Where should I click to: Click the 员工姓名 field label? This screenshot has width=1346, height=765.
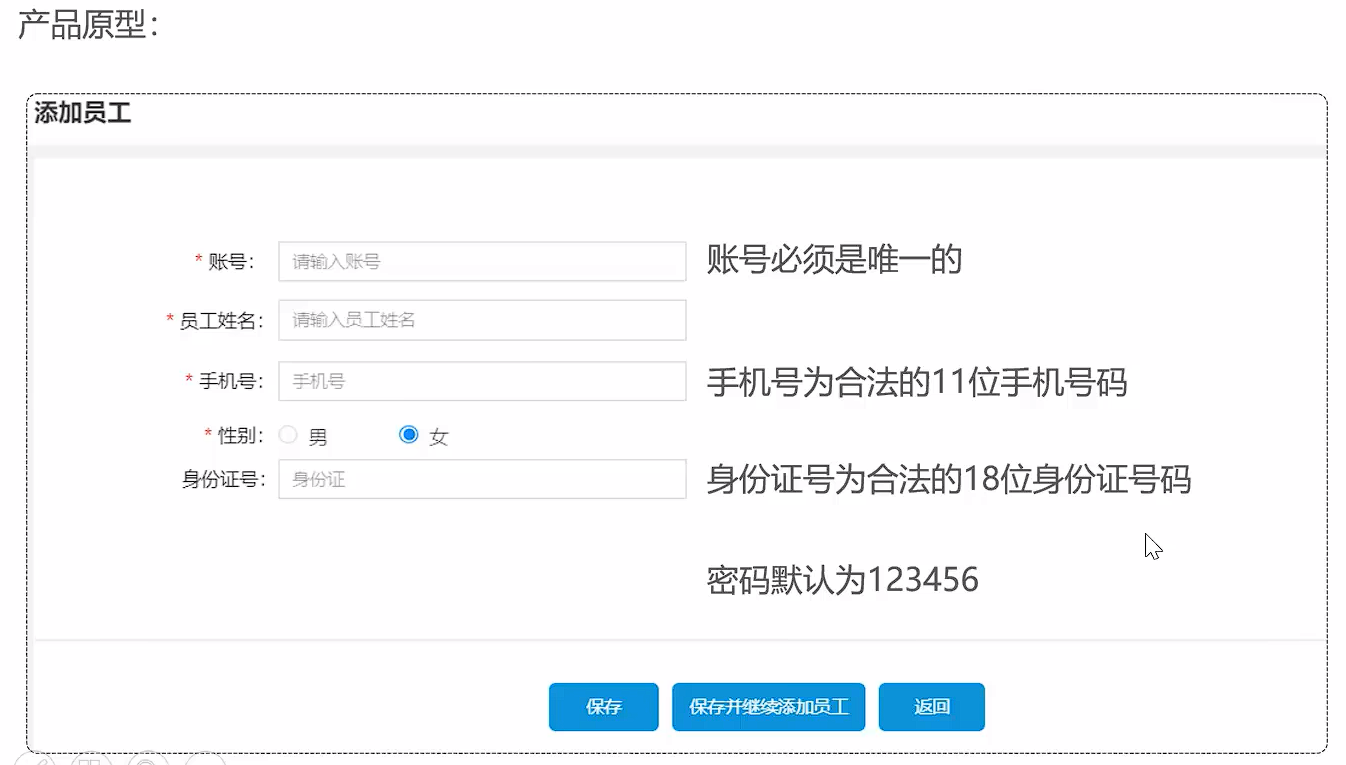pyautogui.click(x=219, y=321)
